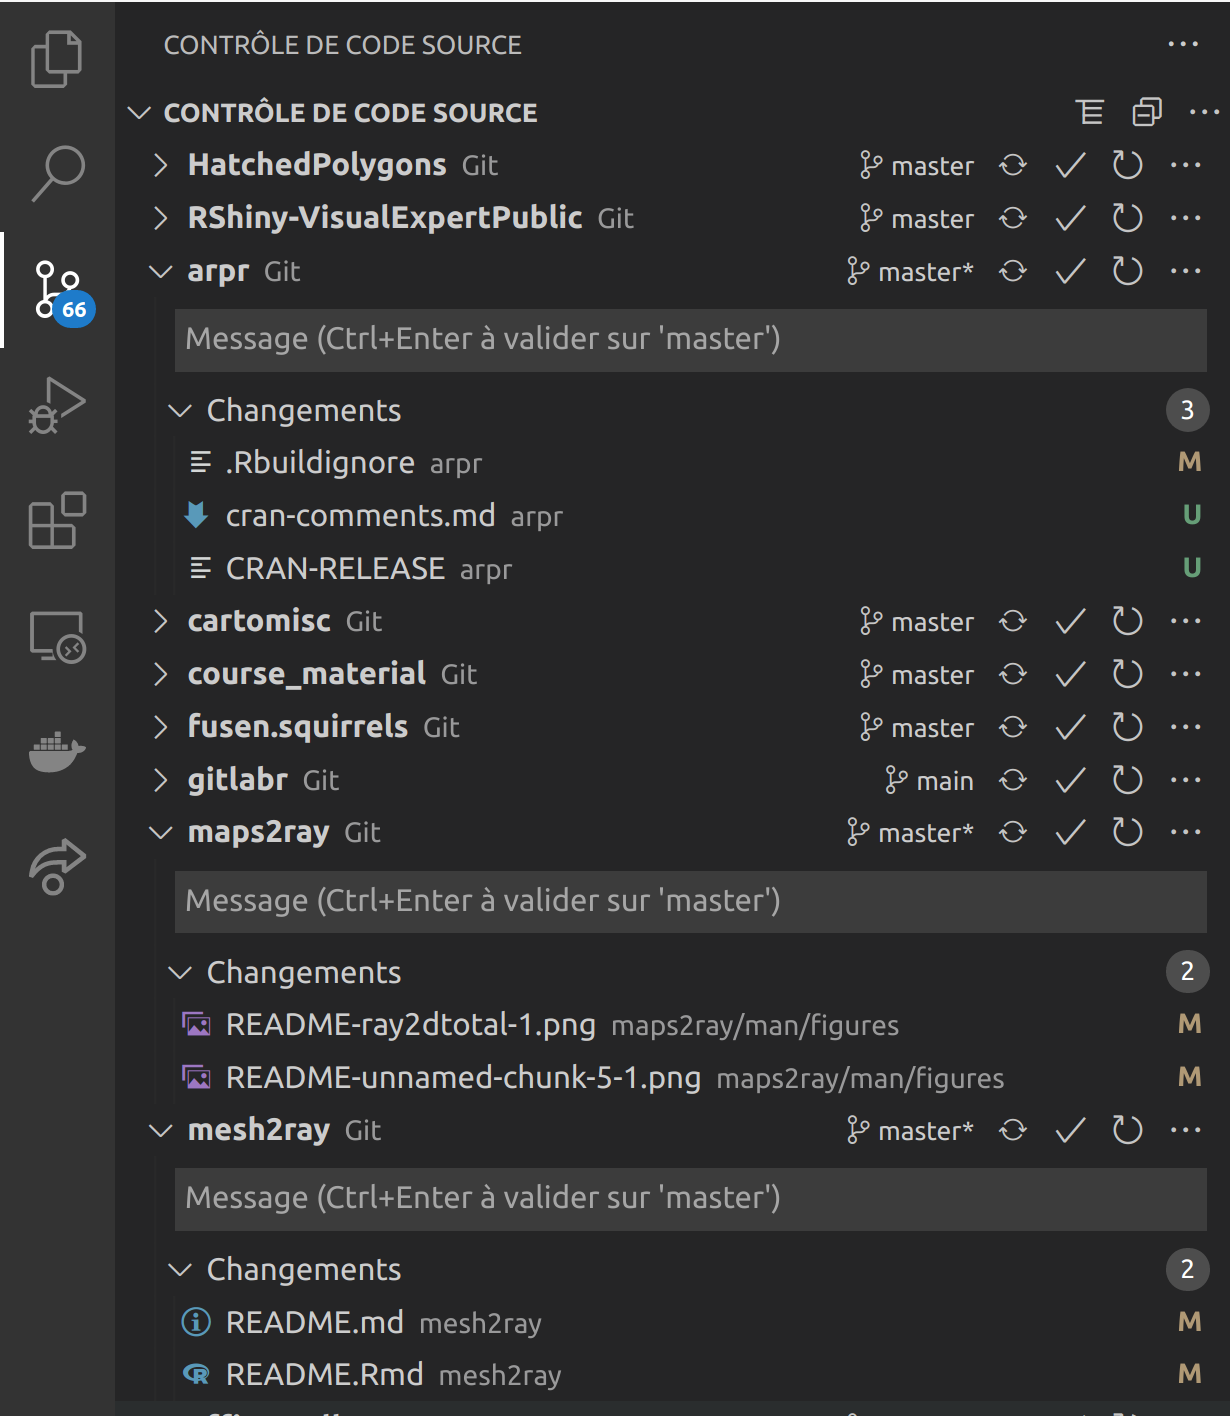Expand the course_material repository

(160, 674)
